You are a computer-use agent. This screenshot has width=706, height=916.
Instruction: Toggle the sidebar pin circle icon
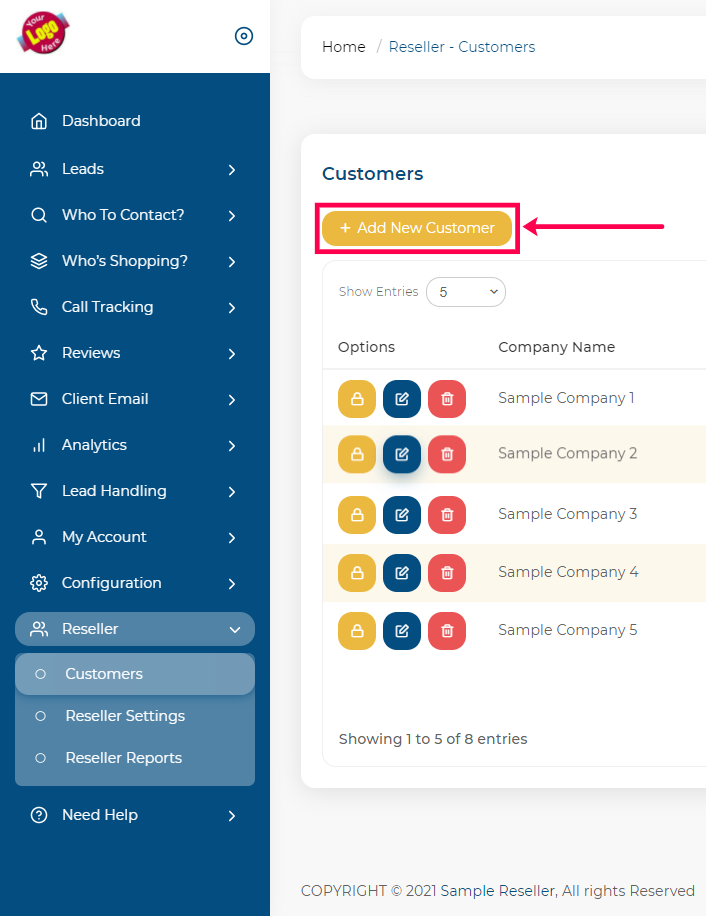pyautogui.click(x=244, y=36)
